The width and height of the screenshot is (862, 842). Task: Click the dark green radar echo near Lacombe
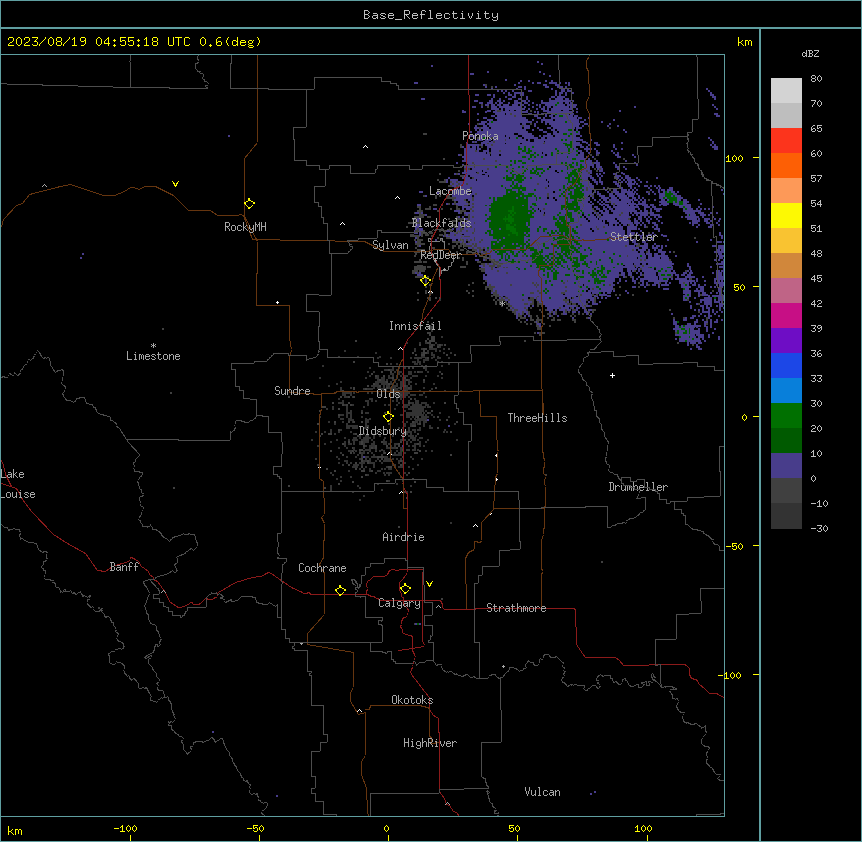tap(509, 217)
